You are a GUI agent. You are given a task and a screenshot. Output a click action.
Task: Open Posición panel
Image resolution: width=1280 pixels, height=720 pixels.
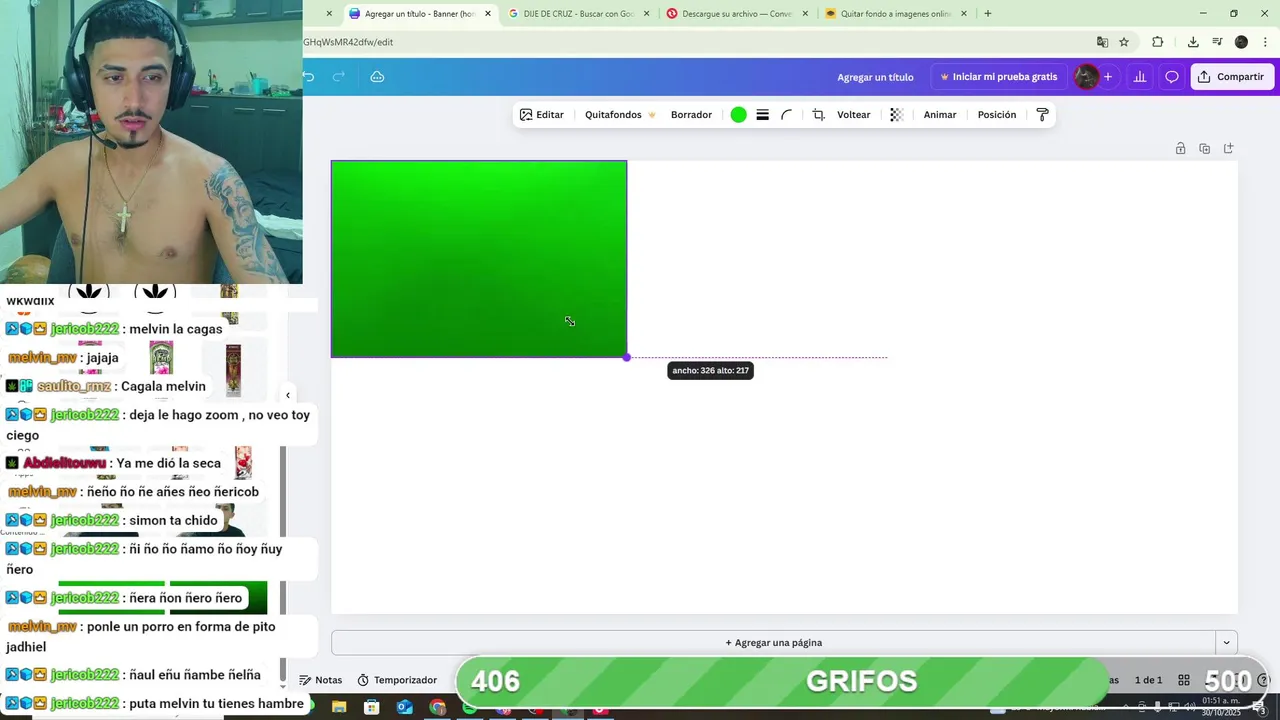(997, 115)
